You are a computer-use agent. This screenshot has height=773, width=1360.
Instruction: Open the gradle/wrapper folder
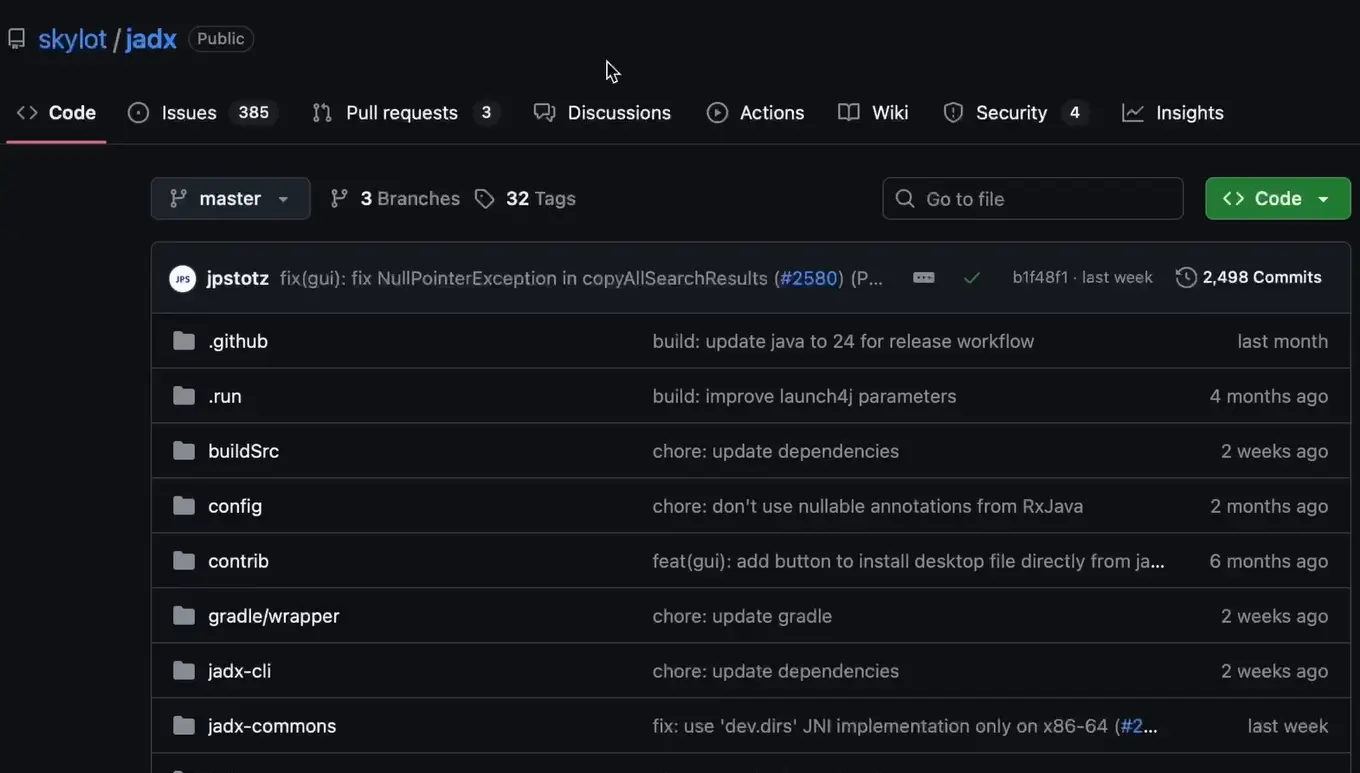click(274, 616)
